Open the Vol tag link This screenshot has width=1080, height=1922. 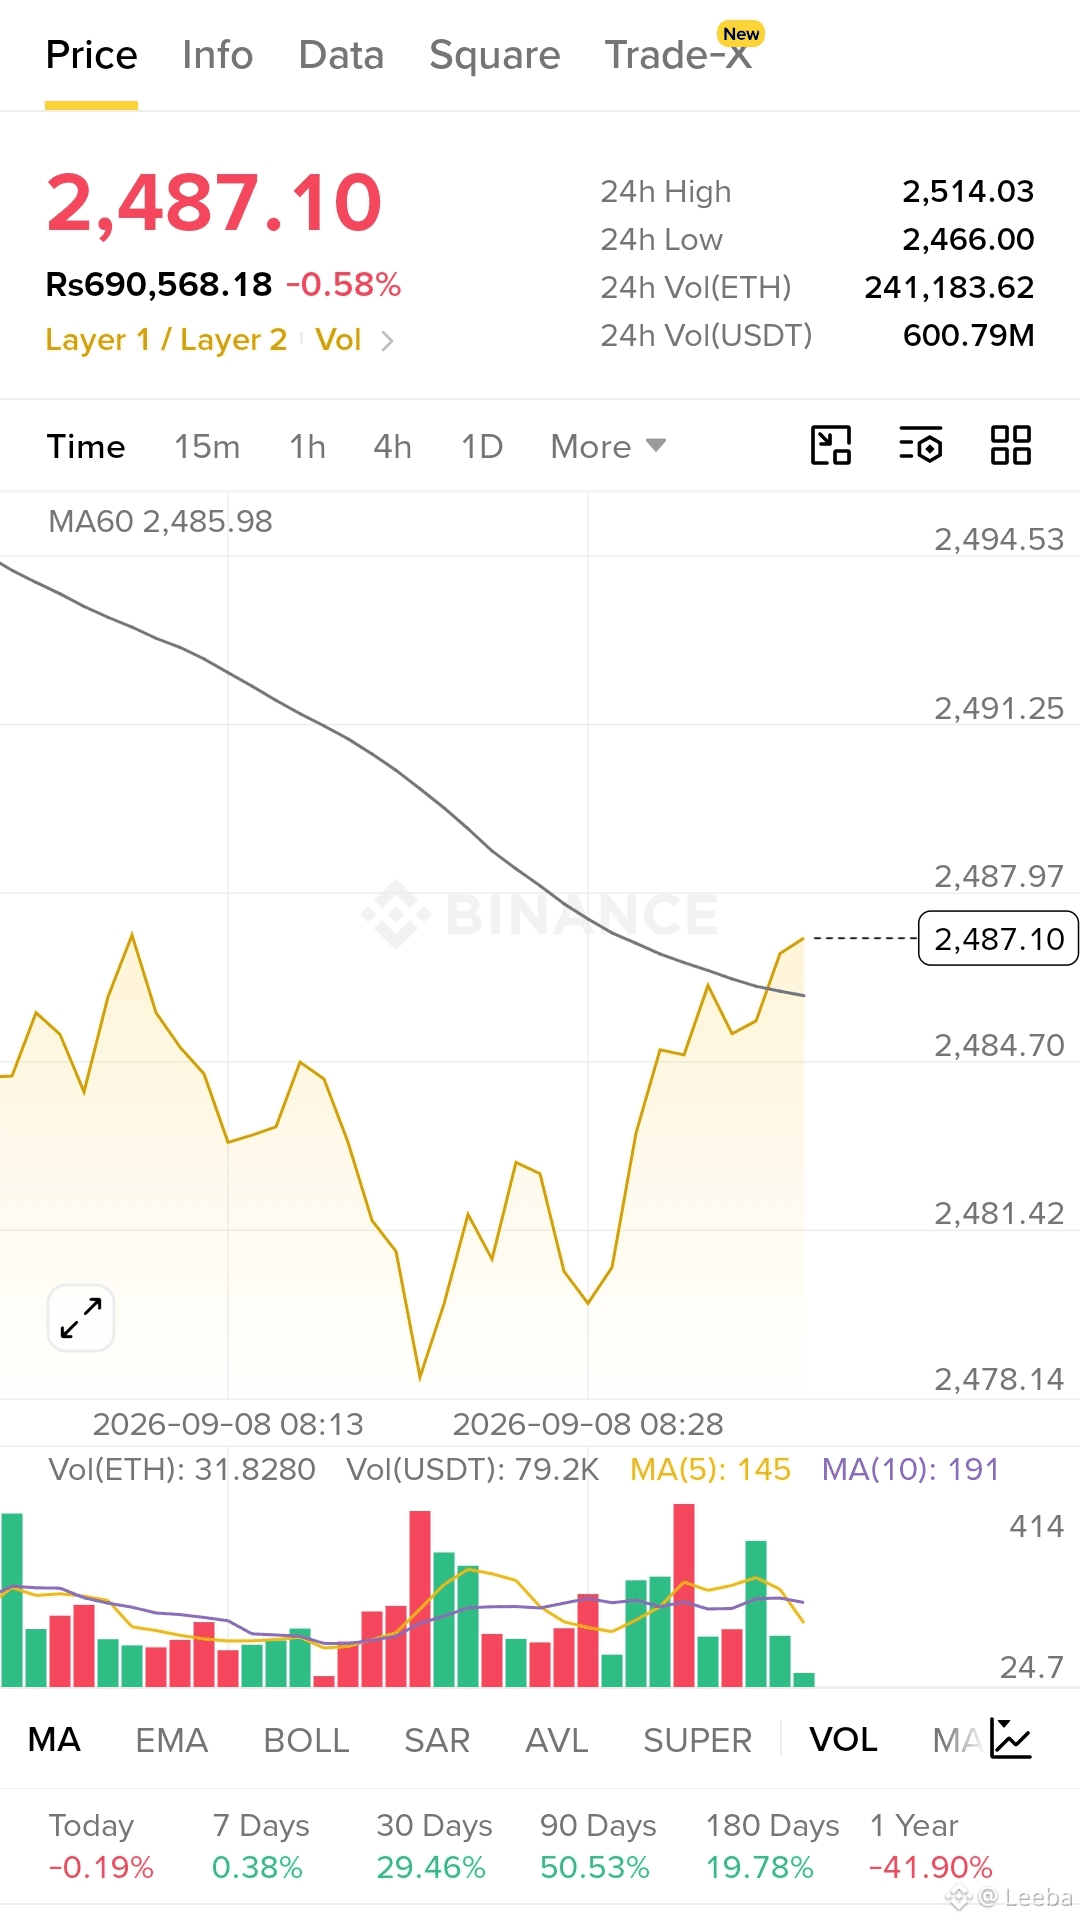click(338, 340)
